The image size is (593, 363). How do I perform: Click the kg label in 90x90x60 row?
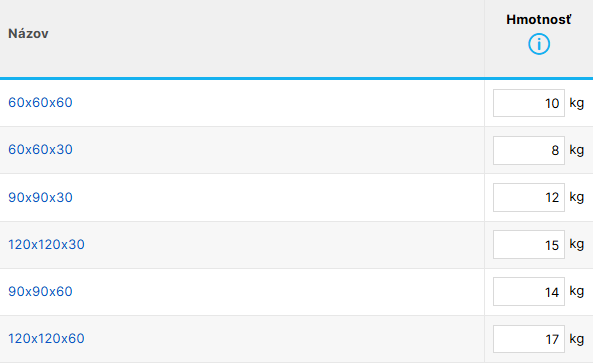point(577,291)
